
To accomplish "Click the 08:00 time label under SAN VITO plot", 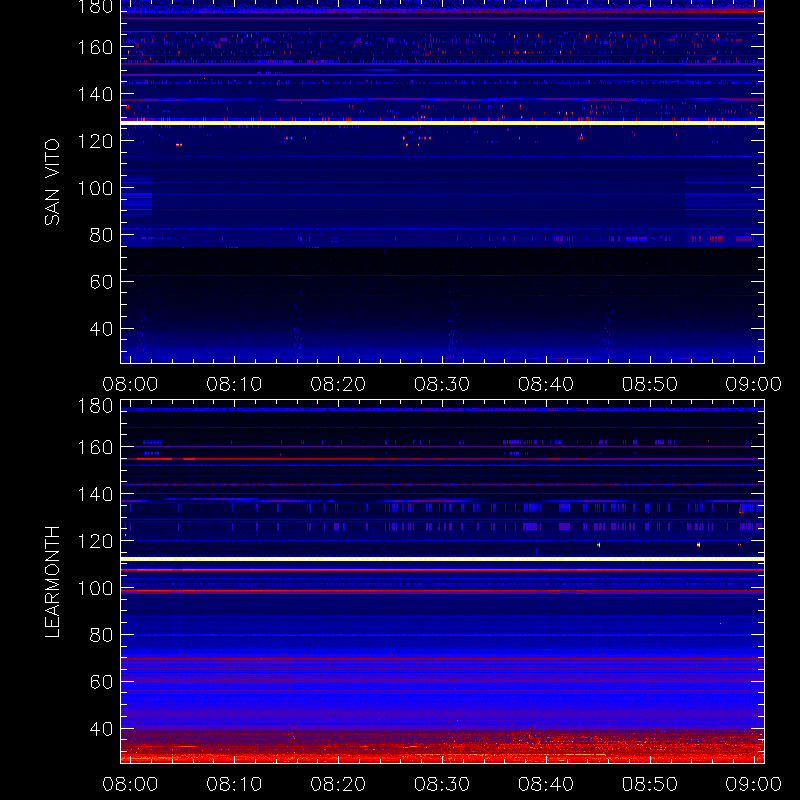I will [130, 384].
